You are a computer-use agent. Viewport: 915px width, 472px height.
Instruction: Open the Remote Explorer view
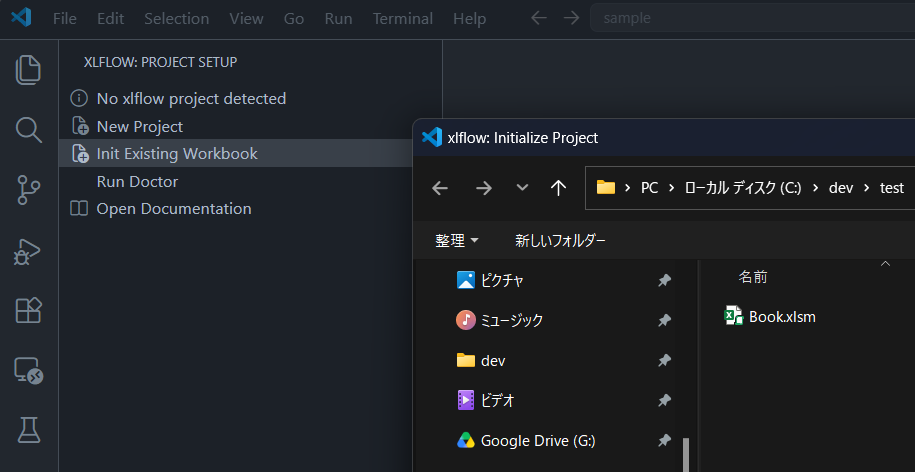click(29, 370)
